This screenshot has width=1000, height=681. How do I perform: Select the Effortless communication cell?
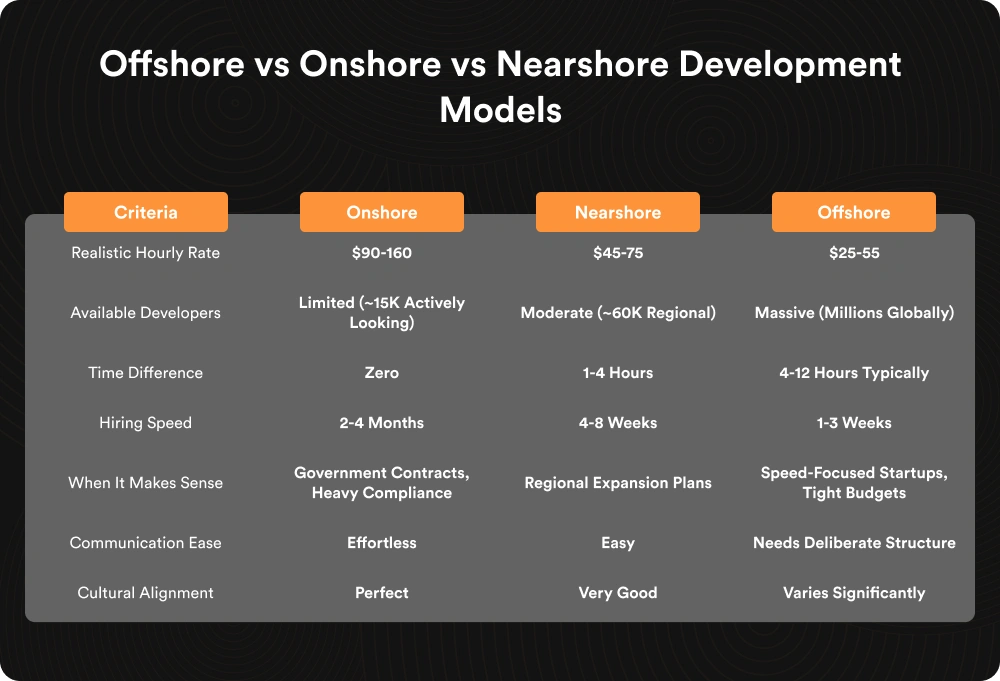coord(381,542)
